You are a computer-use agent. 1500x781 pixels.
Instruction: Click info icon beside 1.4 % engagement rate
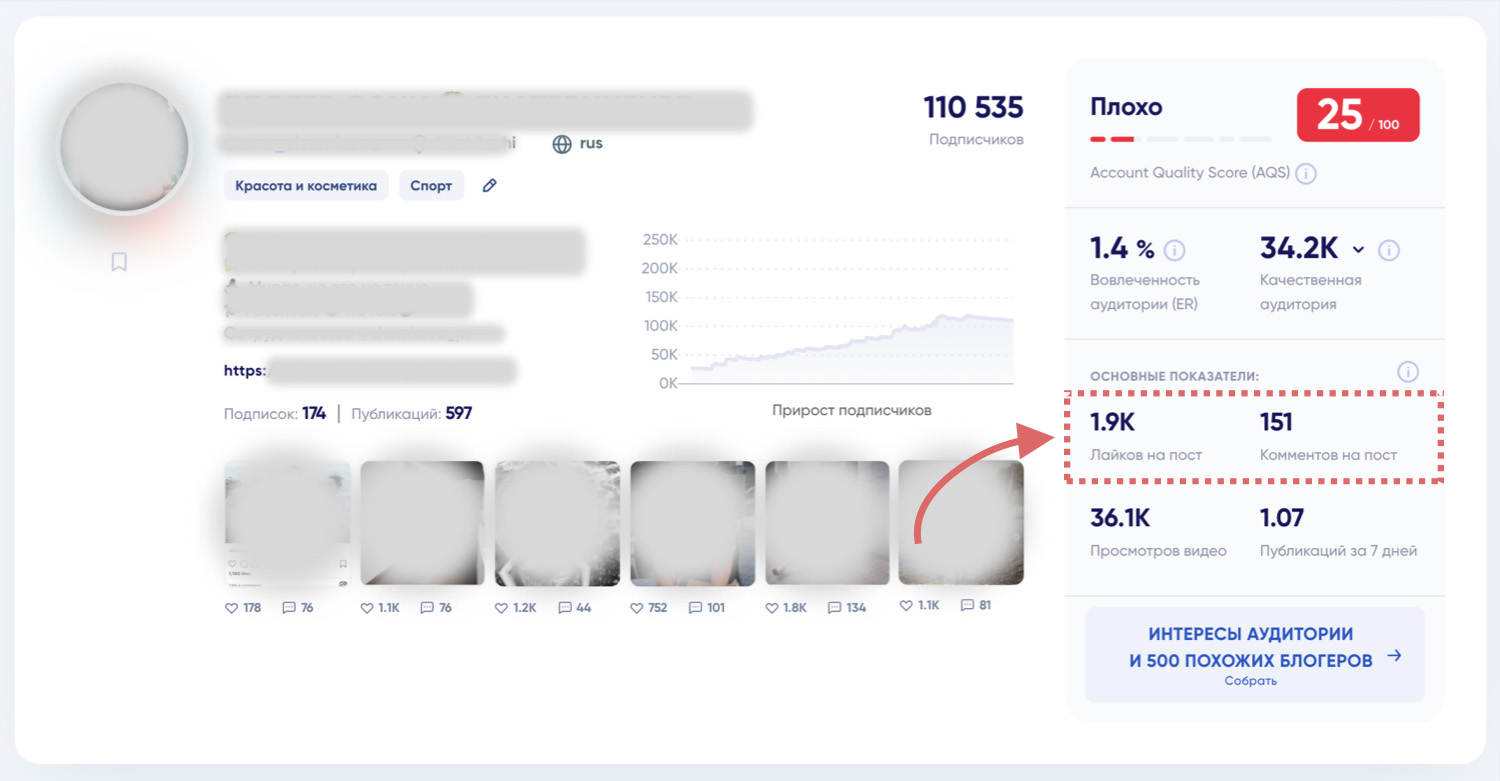pos(1175,250)
